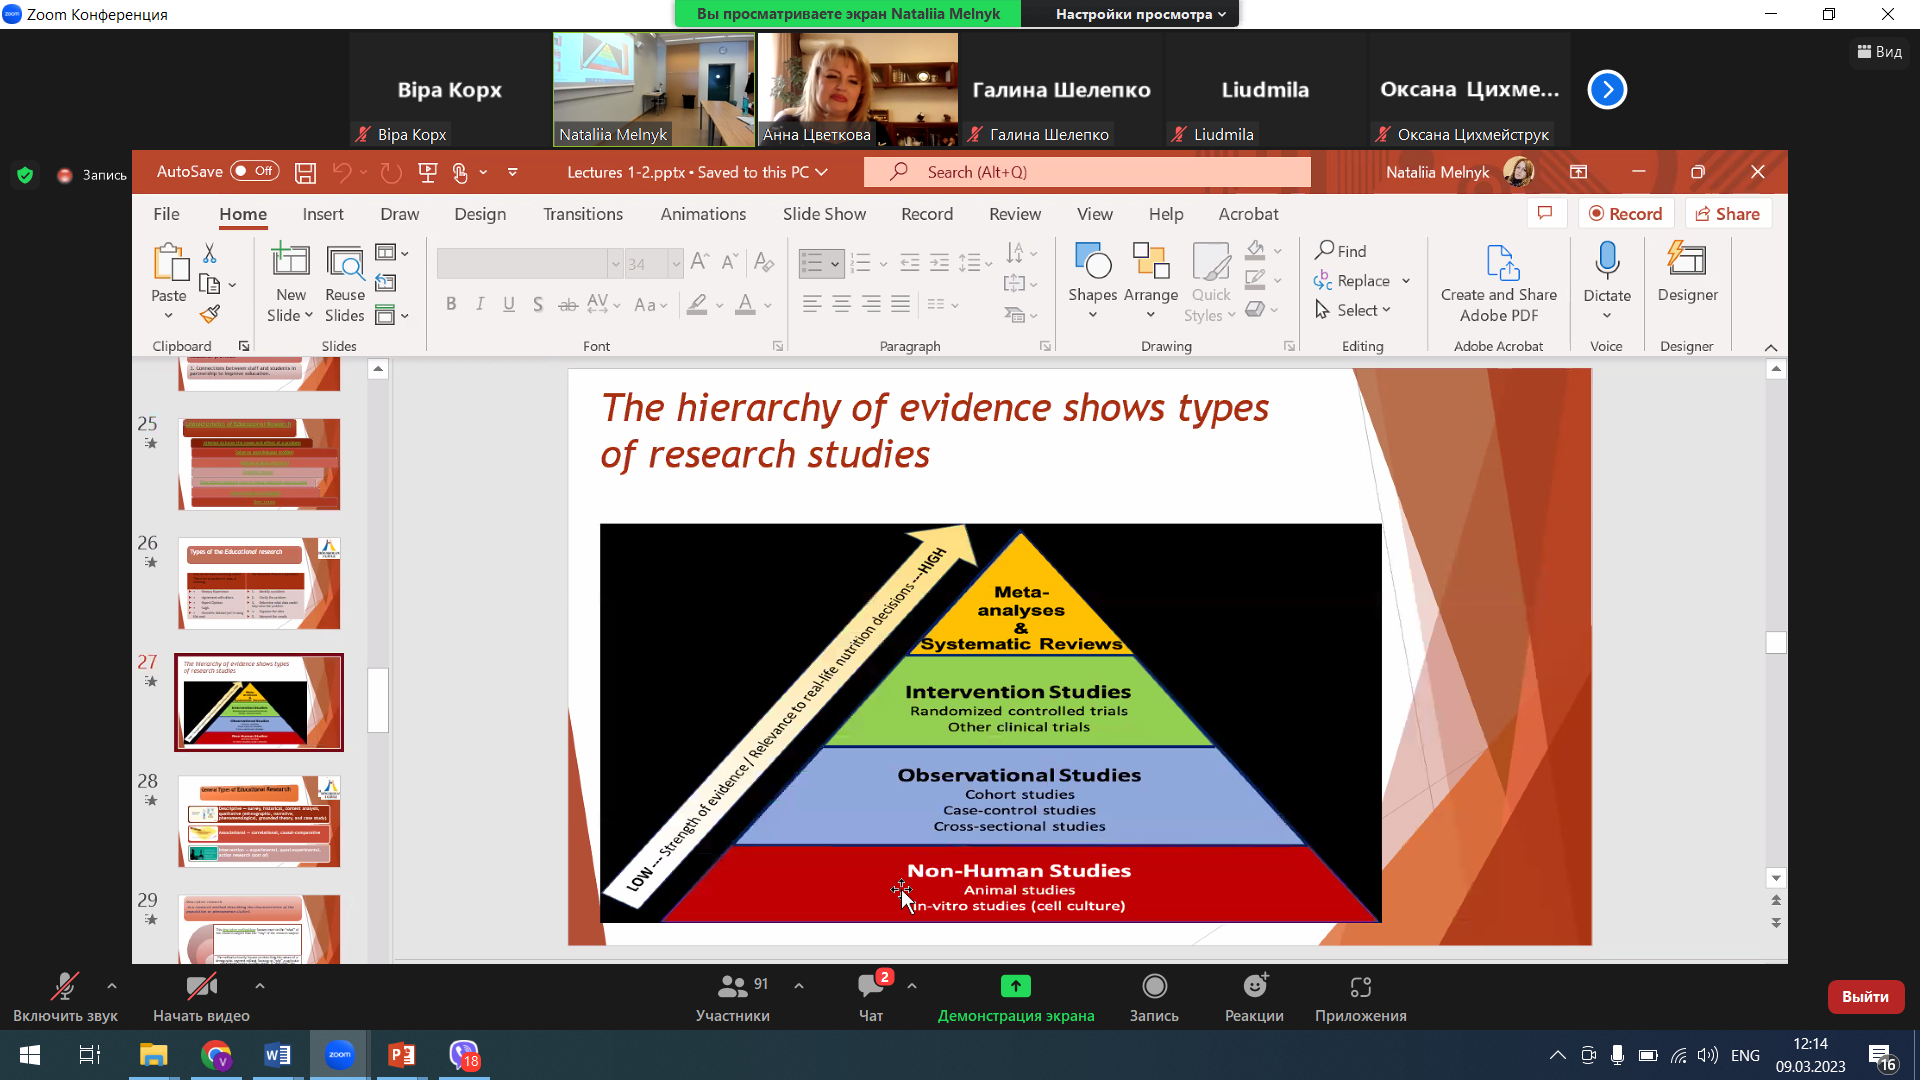Toggle Bold formatting
This screenshot has width=1920, height=1080.
click(x=451, y=304)
